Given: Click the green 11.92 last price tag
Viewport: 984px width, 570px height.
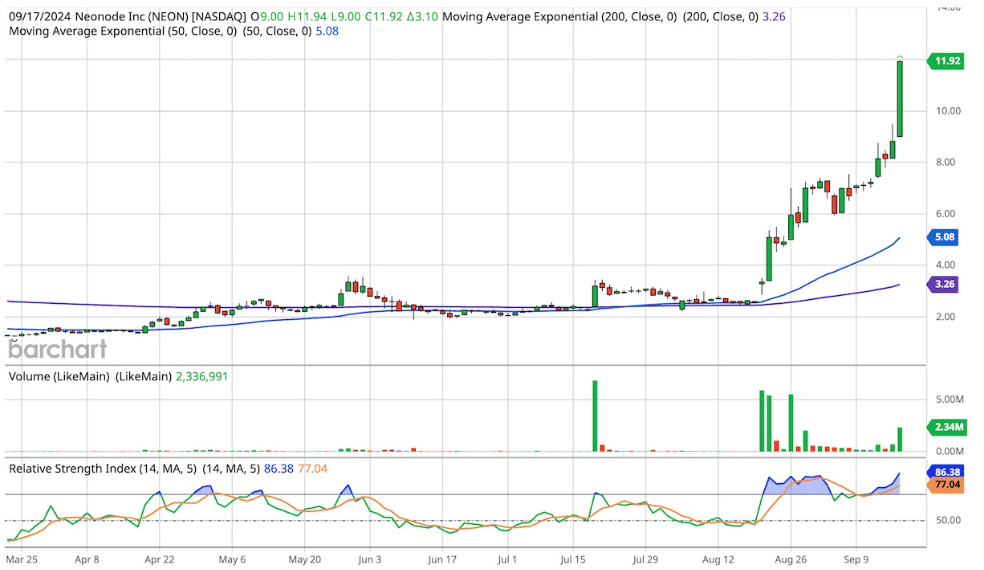Looking at the screenshot, I should [947, 61].
